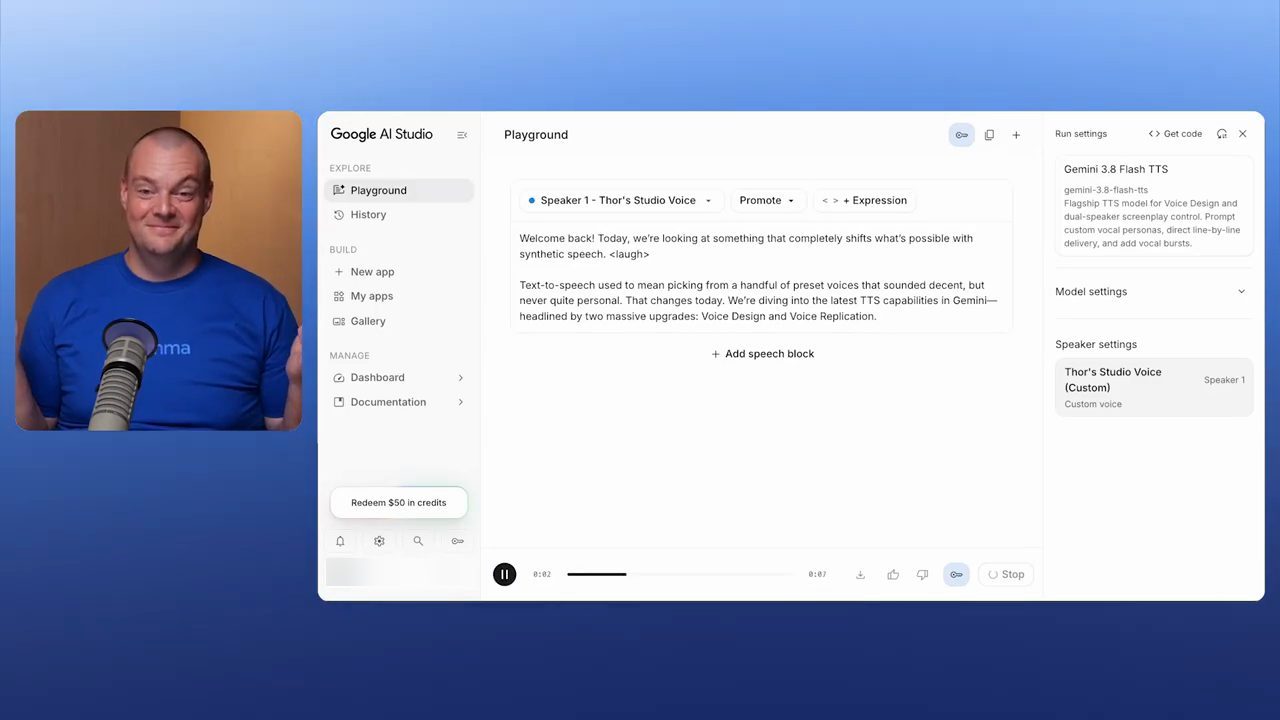Click the total duration 0:07

point(818,575)
